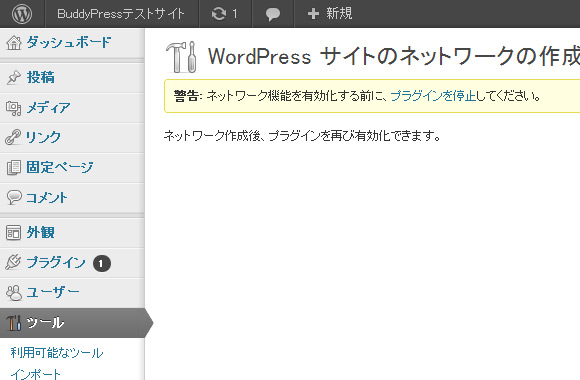580x380 pixels.
Task: Open the コメント sidebar menu
Action: tap(47, 197)
